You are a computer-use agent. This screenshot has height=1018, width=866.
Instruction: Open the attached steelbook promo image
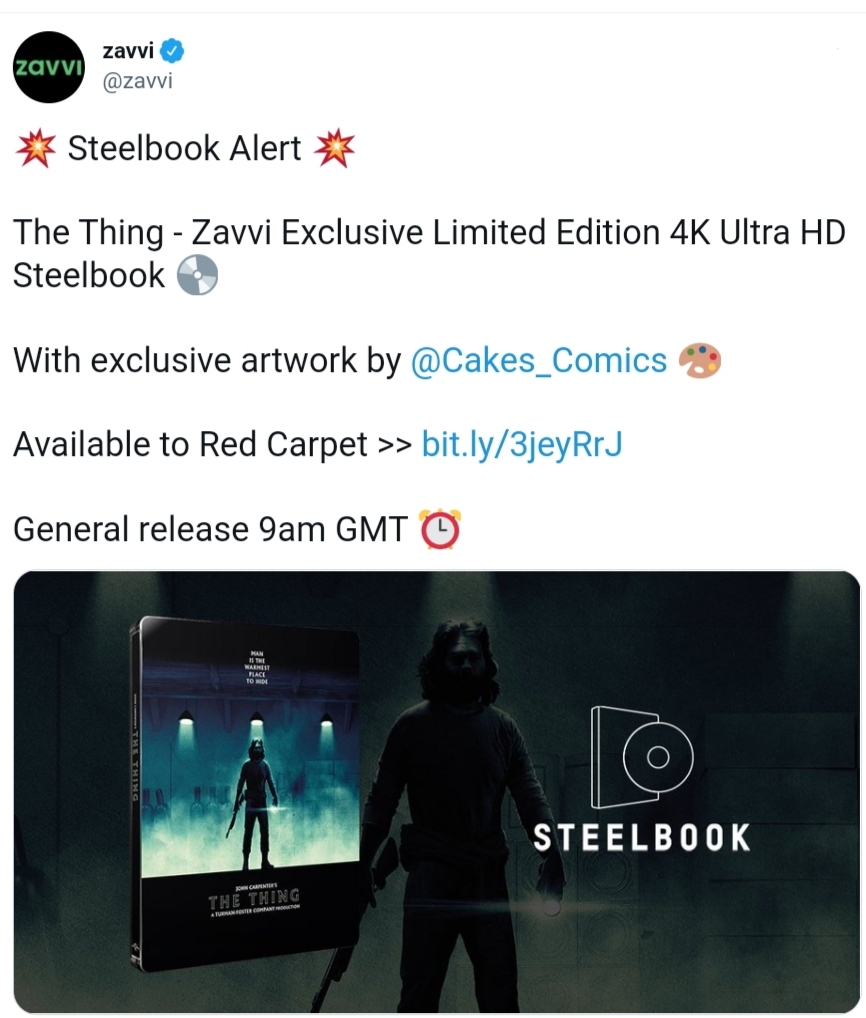(437, 791)
